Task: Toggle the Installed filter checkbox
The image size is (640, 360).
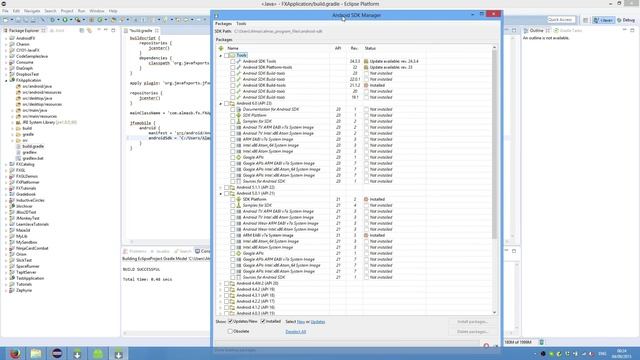Action: coord(263,322)
